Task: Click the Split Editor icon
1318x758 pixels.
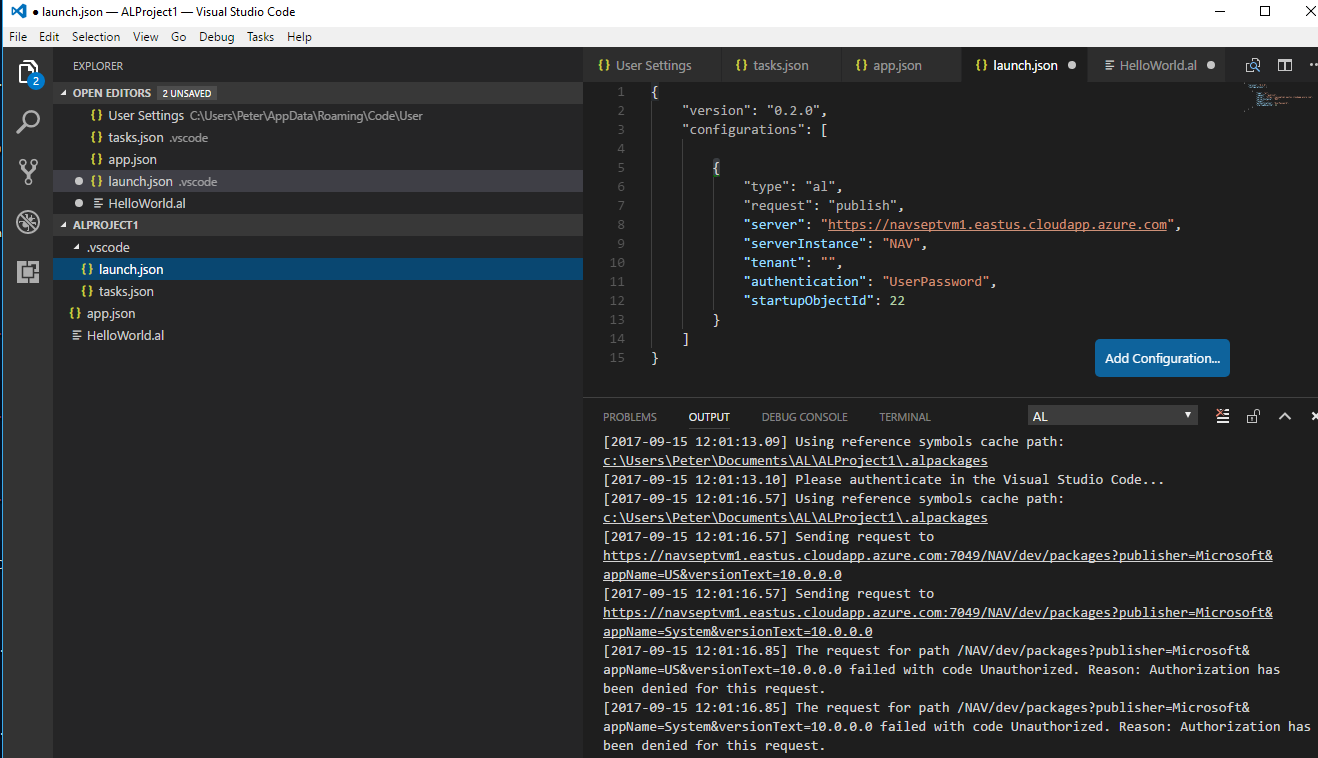Action: pos(1285,65)
